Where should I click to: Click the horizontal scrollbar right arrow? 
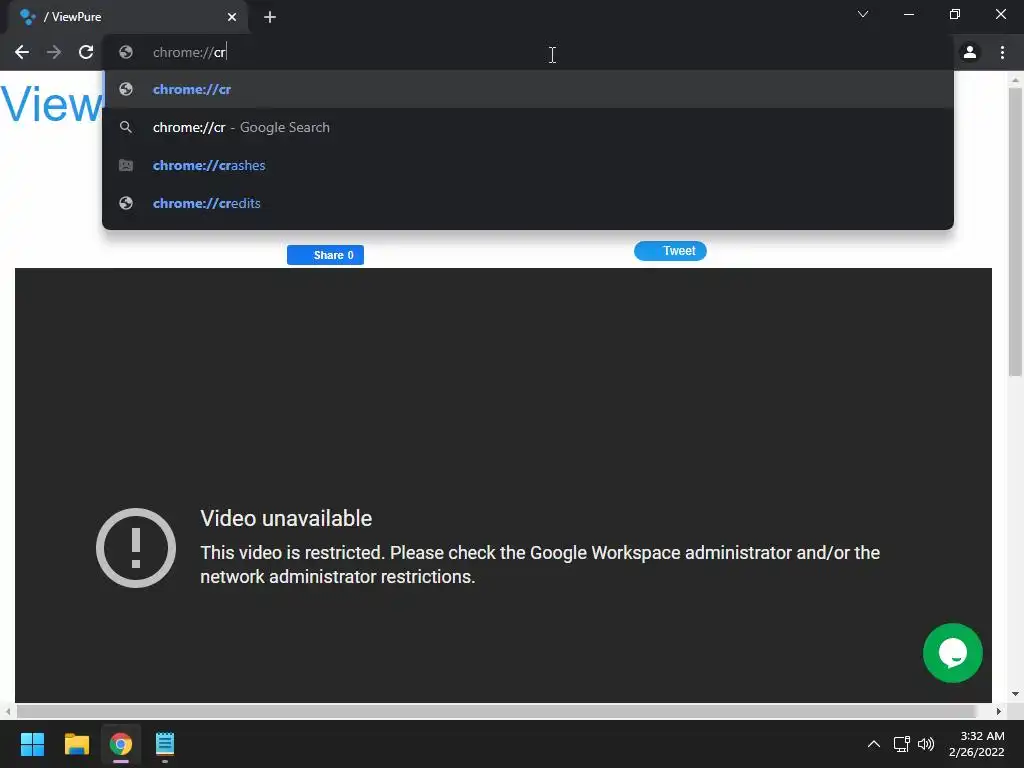pyautogui.click(x=999, y=711)
